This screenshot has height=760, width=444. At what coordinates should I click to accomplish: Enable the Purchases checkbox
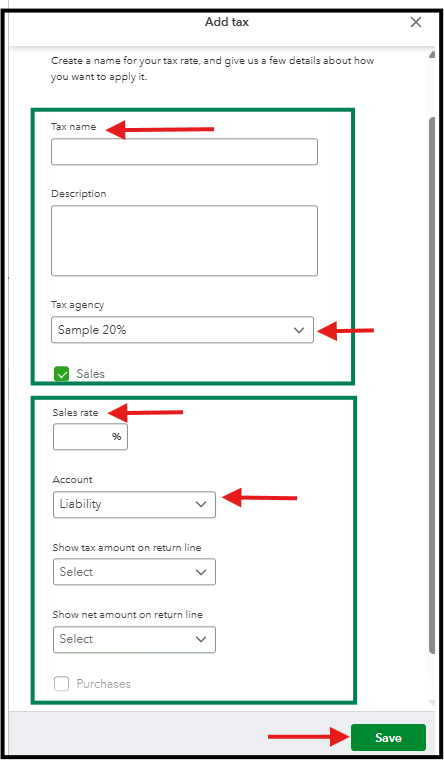pos(62,684)
